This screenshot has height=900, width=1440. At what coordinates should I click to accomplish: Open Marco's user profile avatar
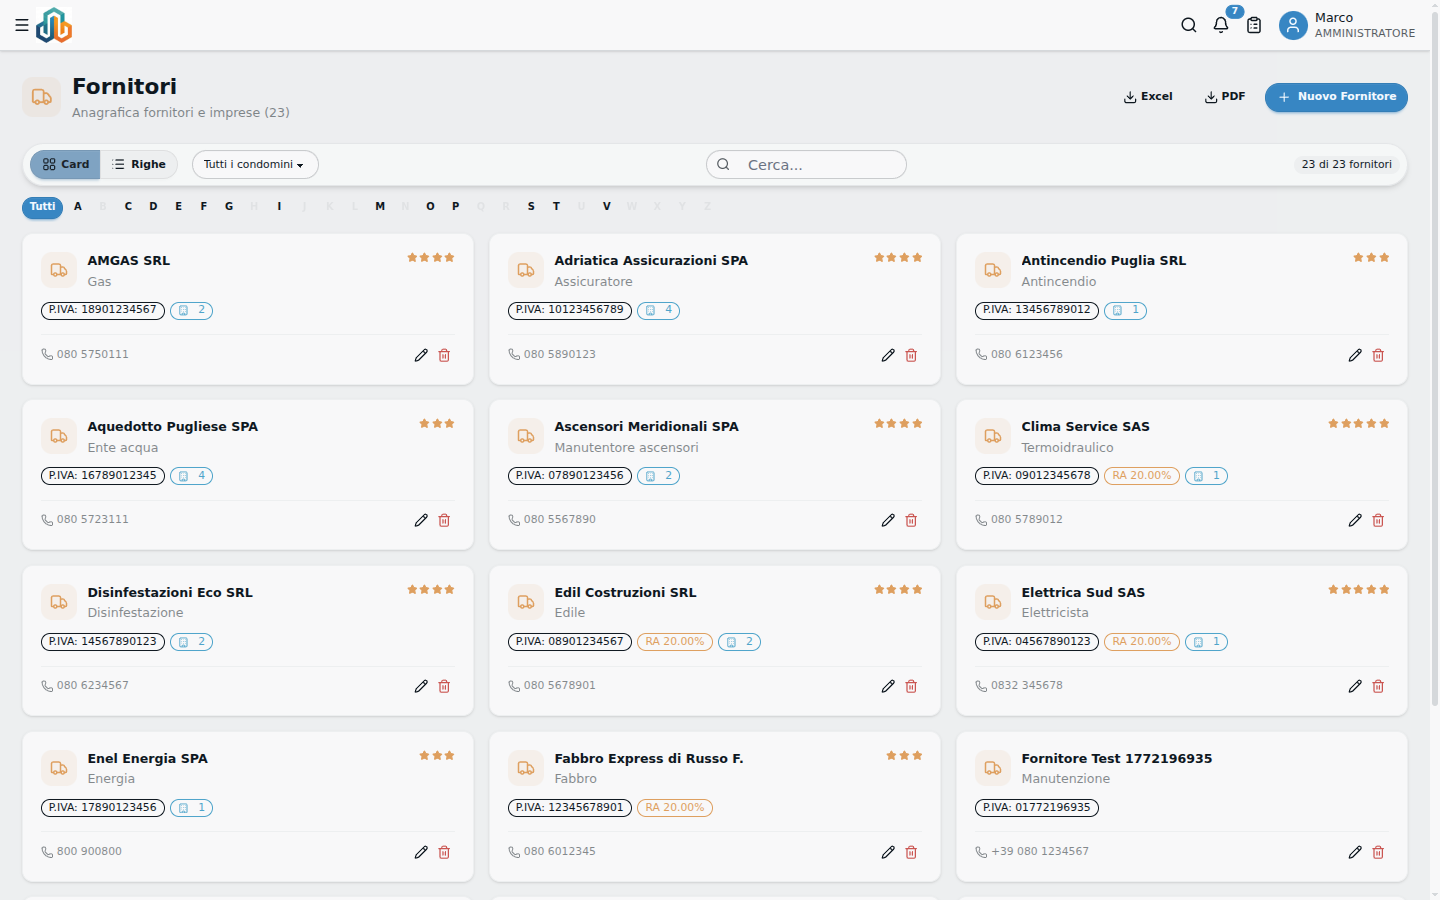(x=1293, y=25)
